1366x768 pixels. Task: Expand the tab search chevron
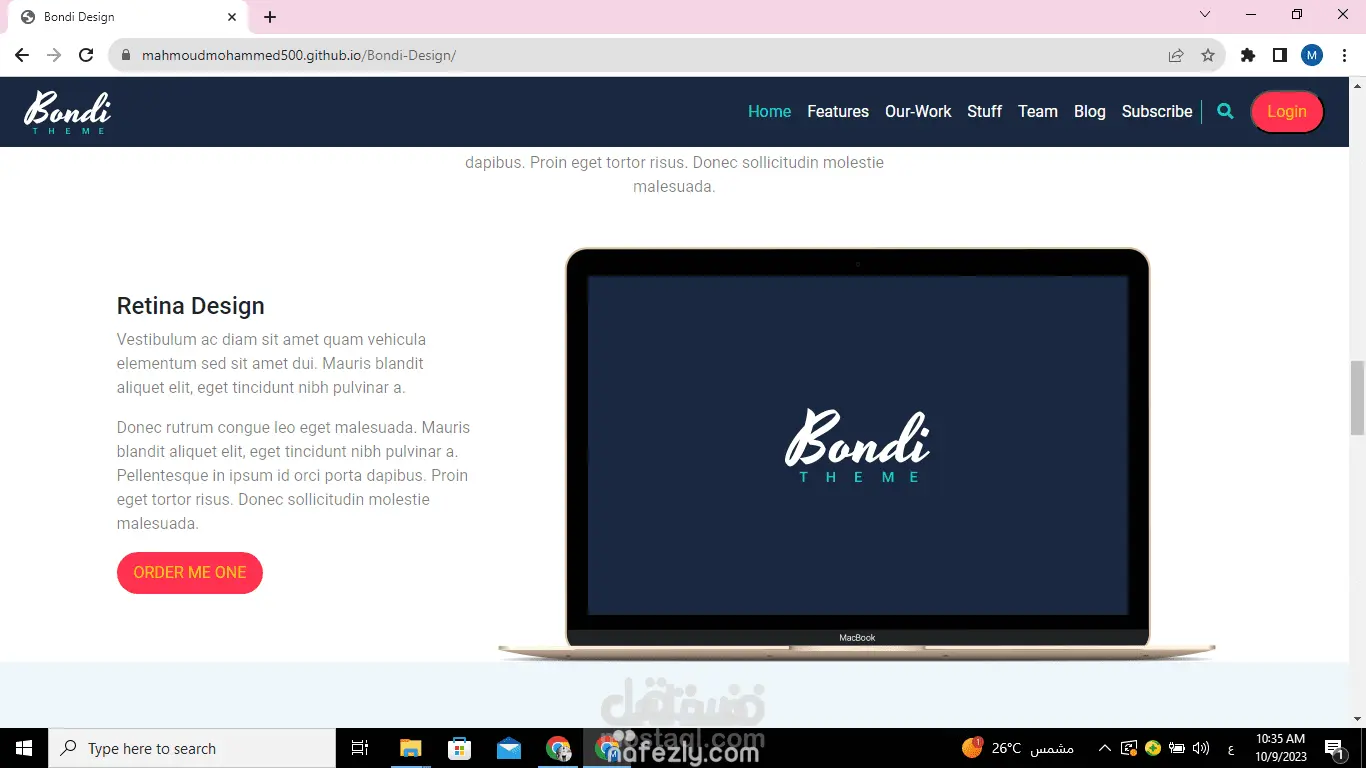pyautogui.click(x=1205, y=15)
